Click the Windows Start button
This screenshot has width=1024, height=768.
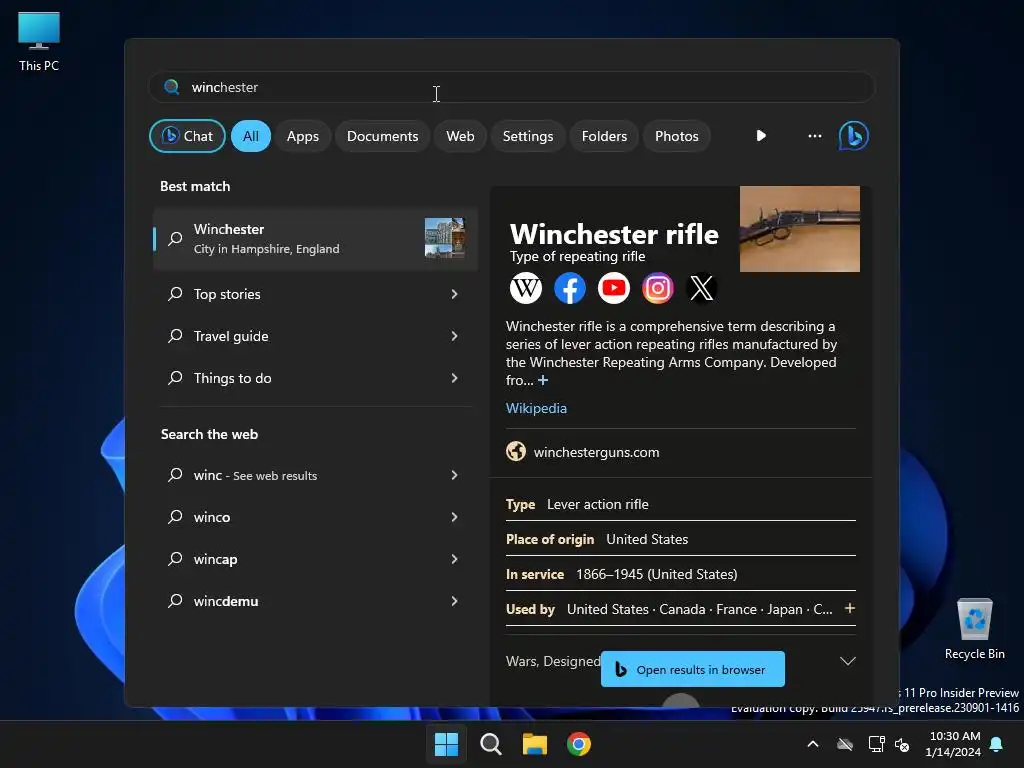click(x=447, y=744)
